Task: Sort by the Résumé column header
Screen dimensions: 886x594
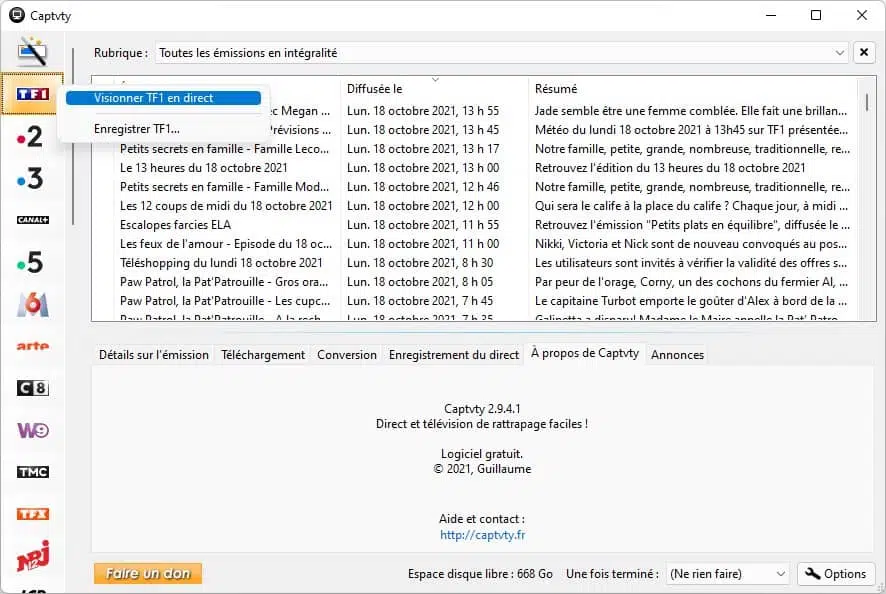Action: 693,89
